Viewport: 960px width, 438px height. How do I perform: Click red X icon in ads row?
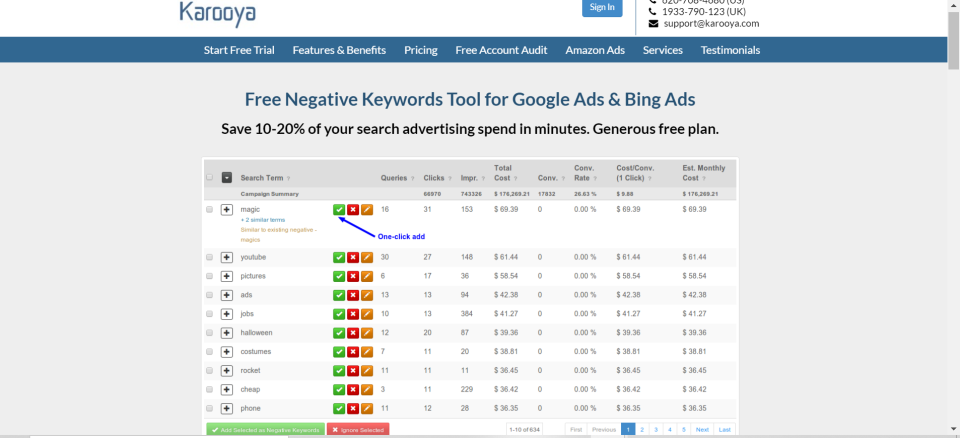point(353,295)
